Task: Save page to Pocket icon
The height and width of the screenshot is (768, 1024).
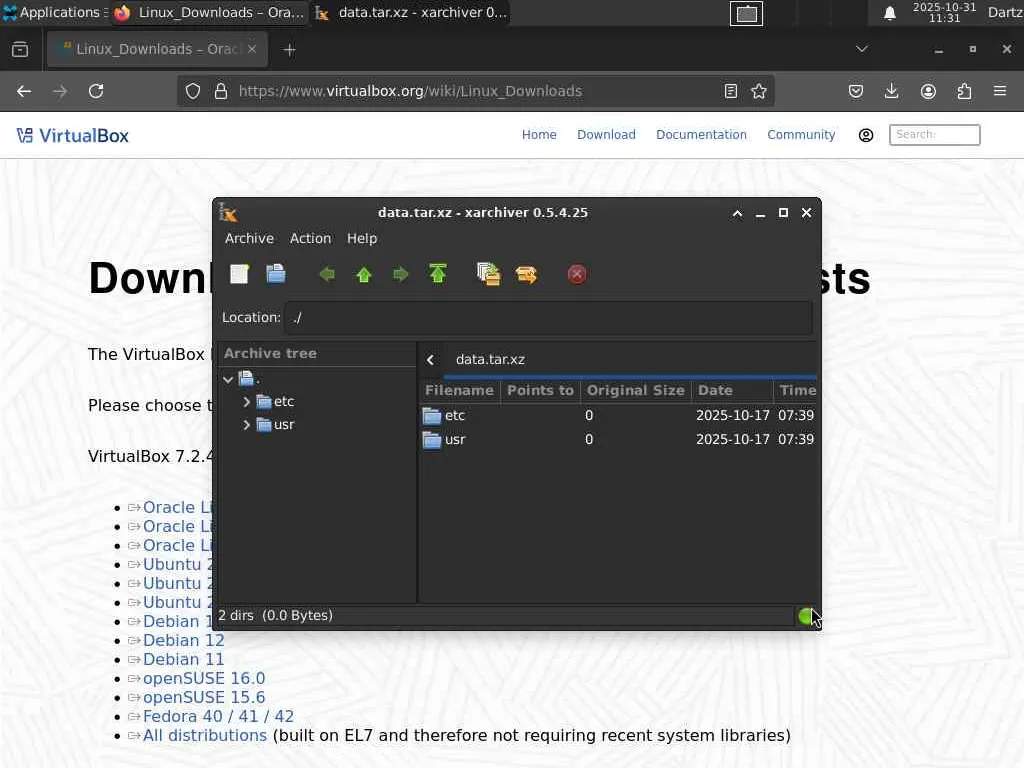Action: [856, 91]
